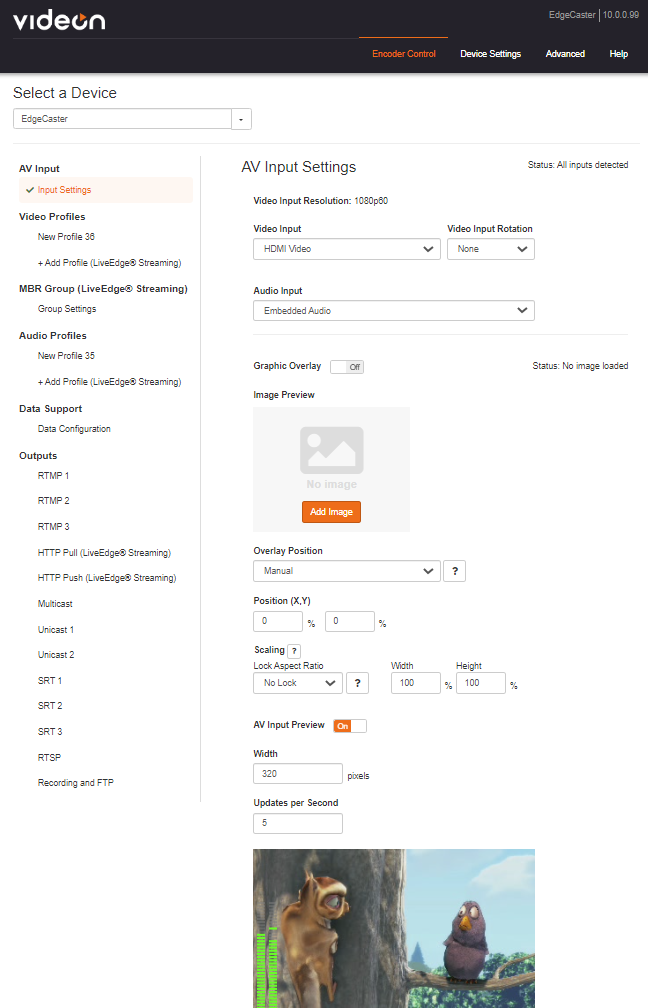Change the Video Input Rotation dropdown
Viewport: 648px width, 1008px height.
click(x=490, y=248)
